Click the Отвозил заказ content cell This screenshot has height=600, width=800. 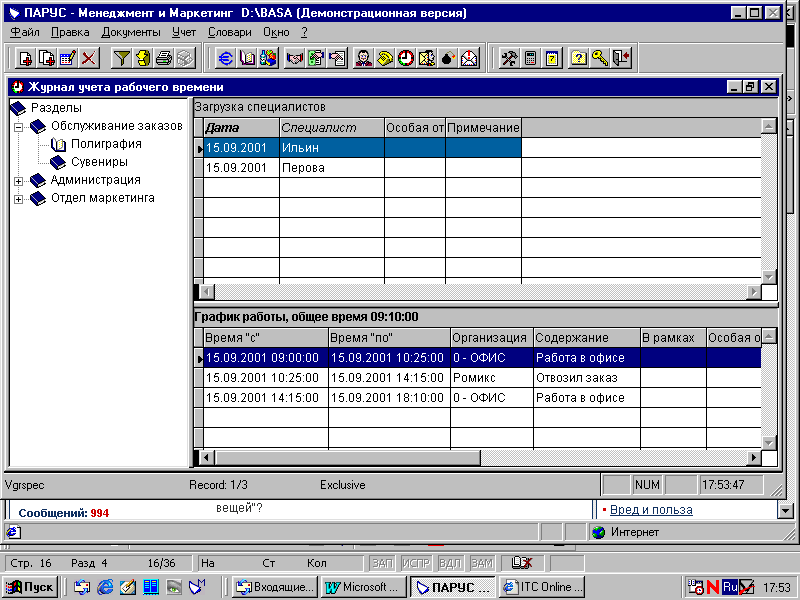tap(587, 378)
